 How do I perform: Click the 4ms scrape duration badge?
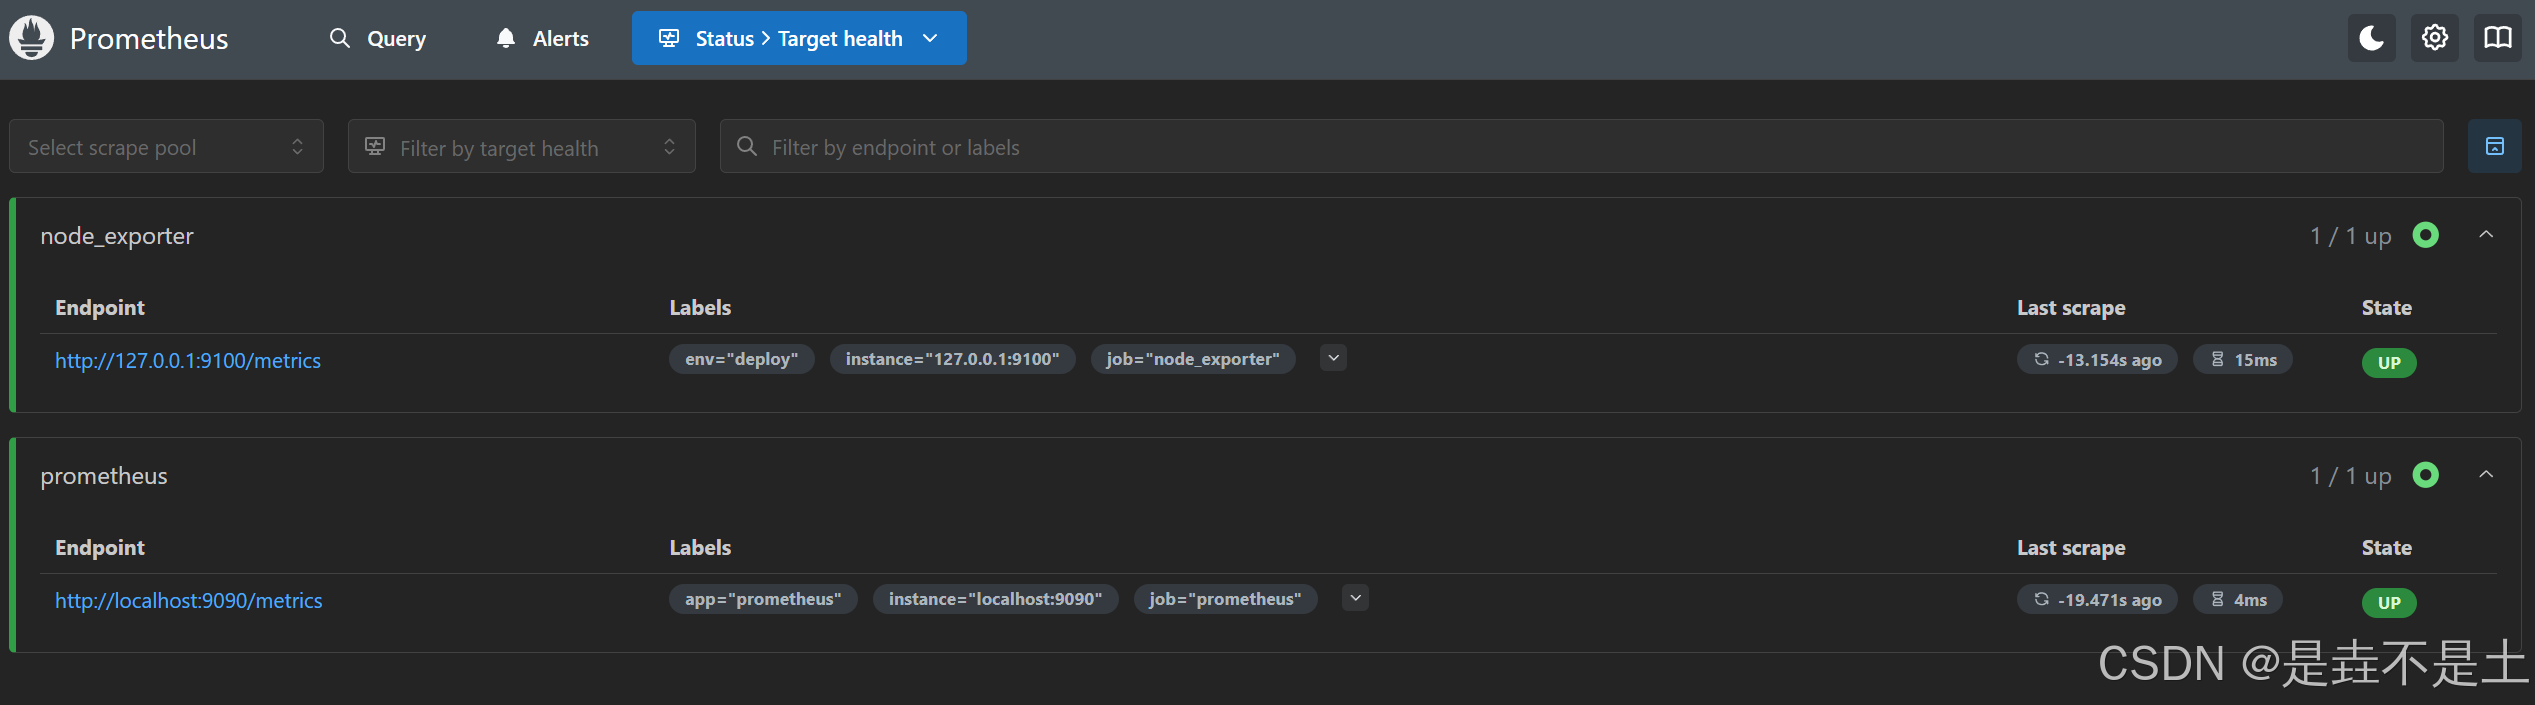2238,600
